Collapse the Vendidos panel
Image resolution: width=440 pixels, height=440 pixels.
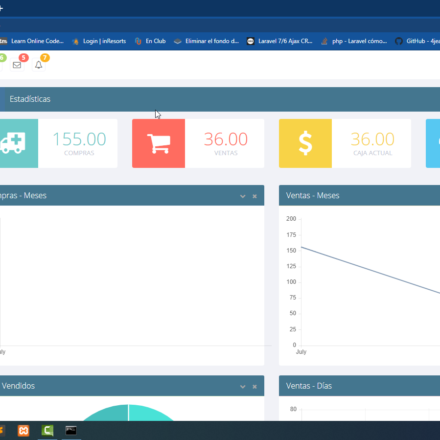tap(243, 386)
